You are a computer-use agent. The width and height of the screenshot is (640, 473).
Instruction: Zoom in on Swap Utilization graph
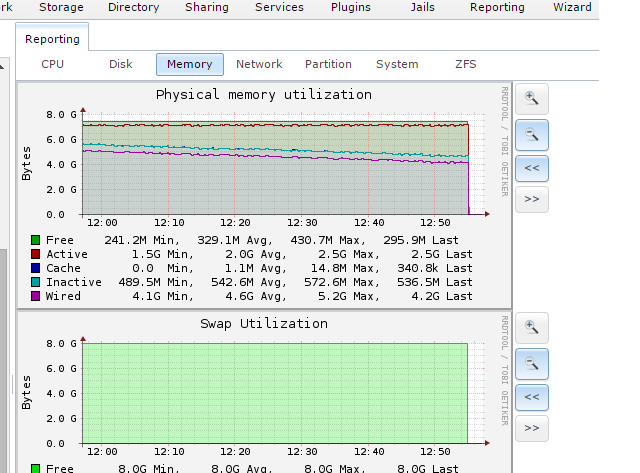coord(532,328)
